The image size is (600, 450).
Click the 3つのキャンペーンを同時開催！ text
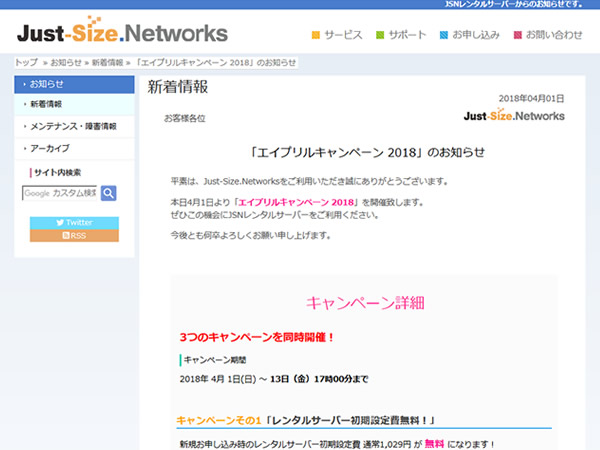[x=257, y=337]
